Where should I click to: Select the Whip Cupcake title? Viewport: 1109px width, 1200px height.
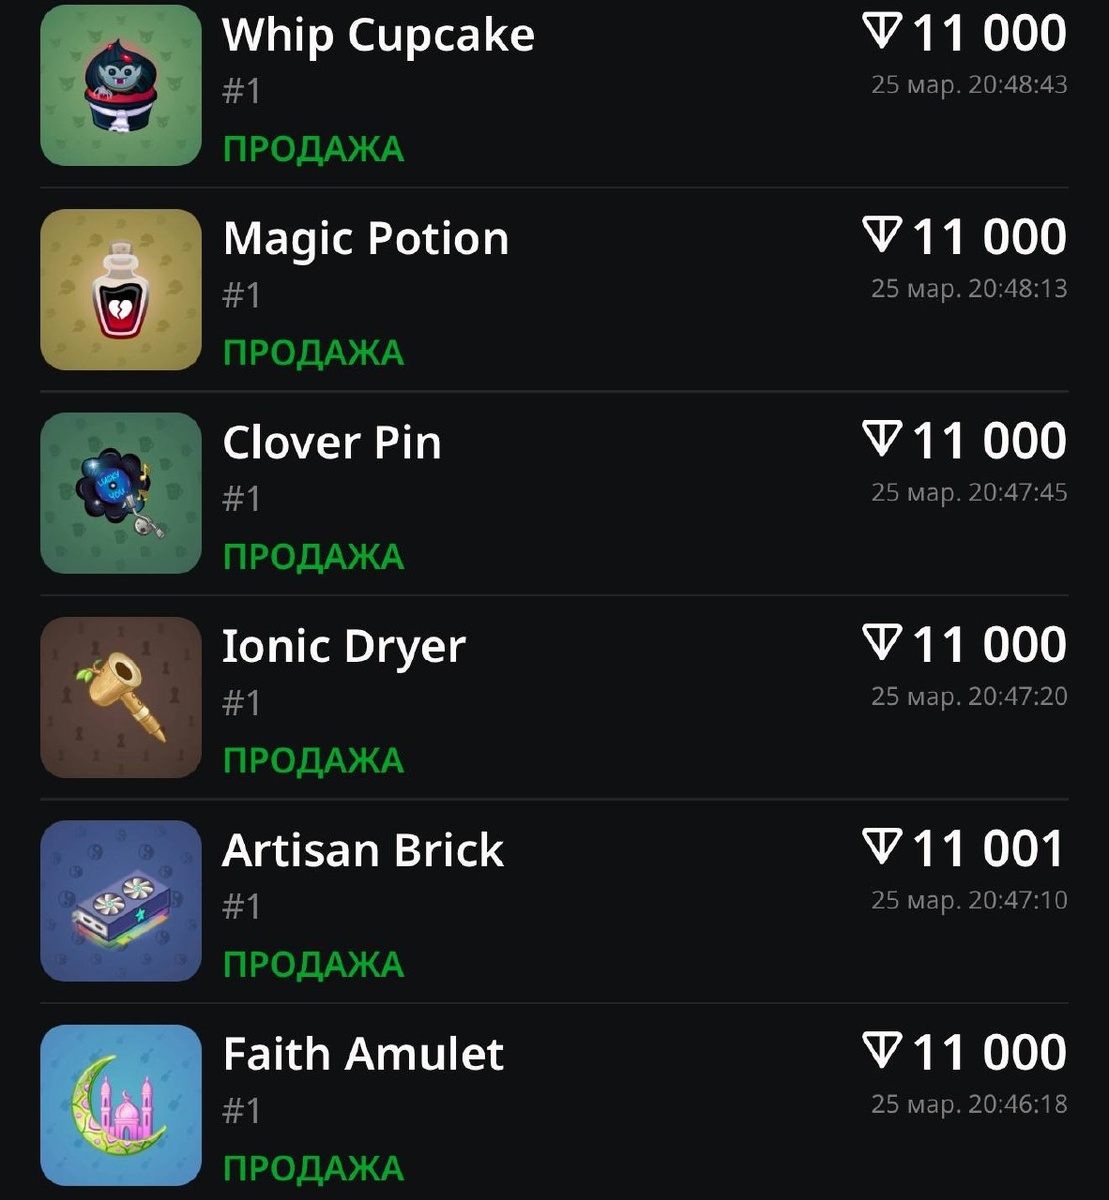(378, 36)
